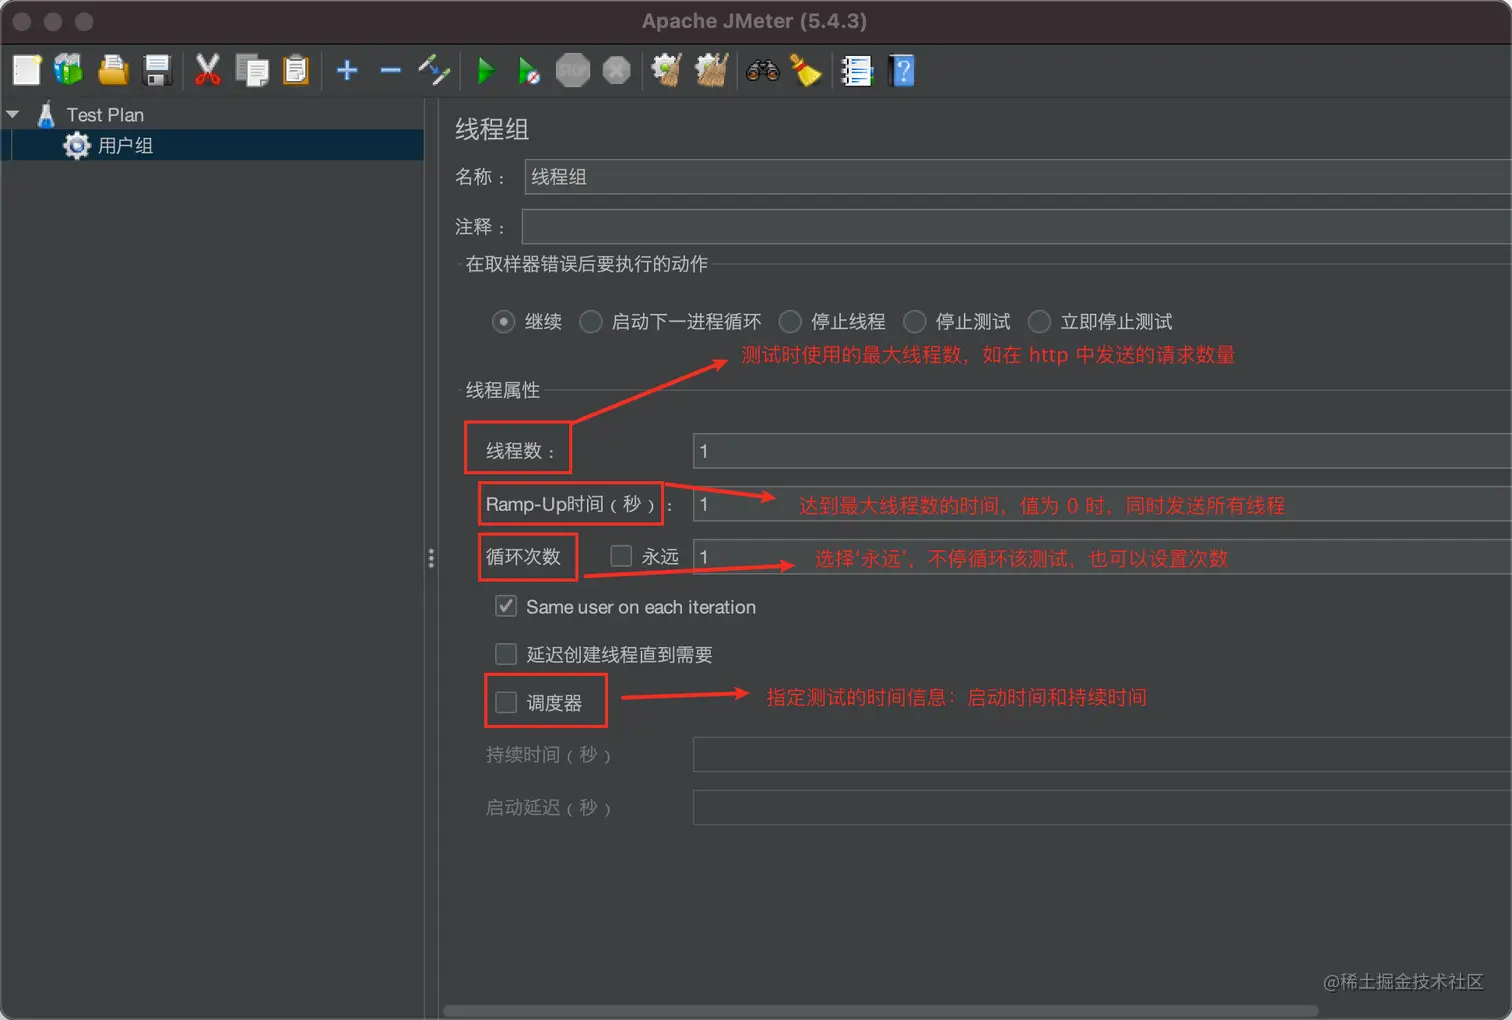
Task: Select the 用户组 thread group node
Action: click(x=125, y=146)
